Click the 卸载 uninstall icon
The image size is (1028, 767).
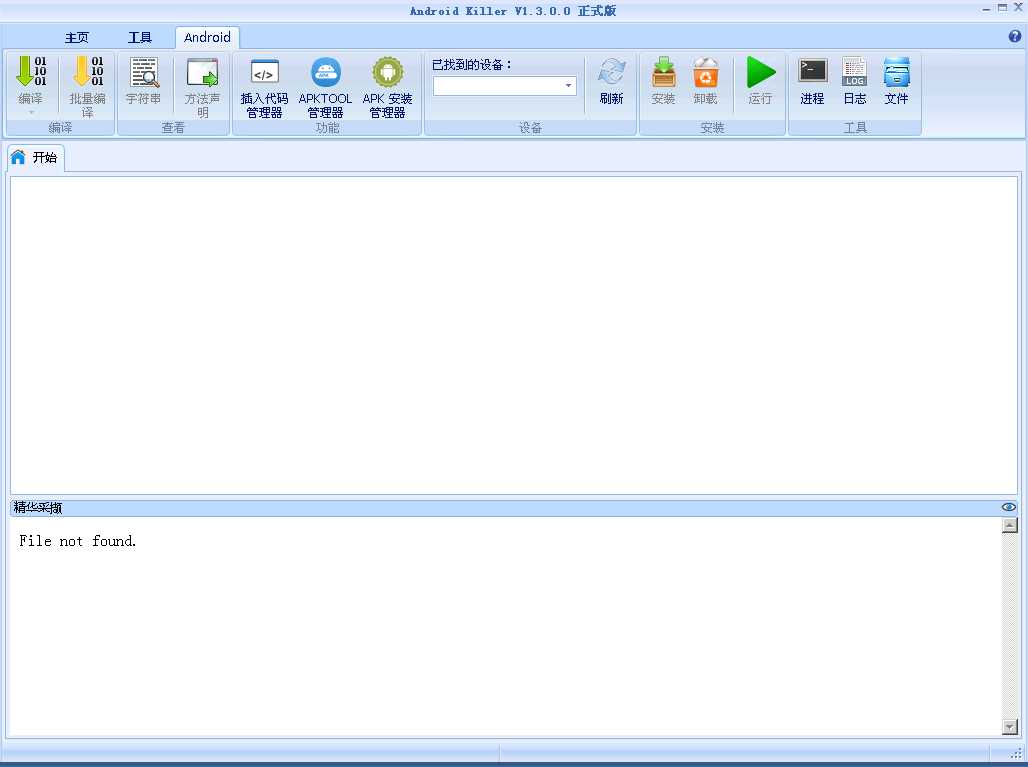[705, 72]
